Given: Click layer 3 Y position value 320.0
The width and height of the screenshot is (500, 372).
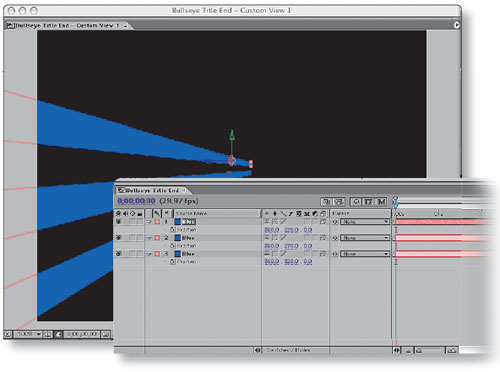Looking at the screenshot, I should (291, 262).
